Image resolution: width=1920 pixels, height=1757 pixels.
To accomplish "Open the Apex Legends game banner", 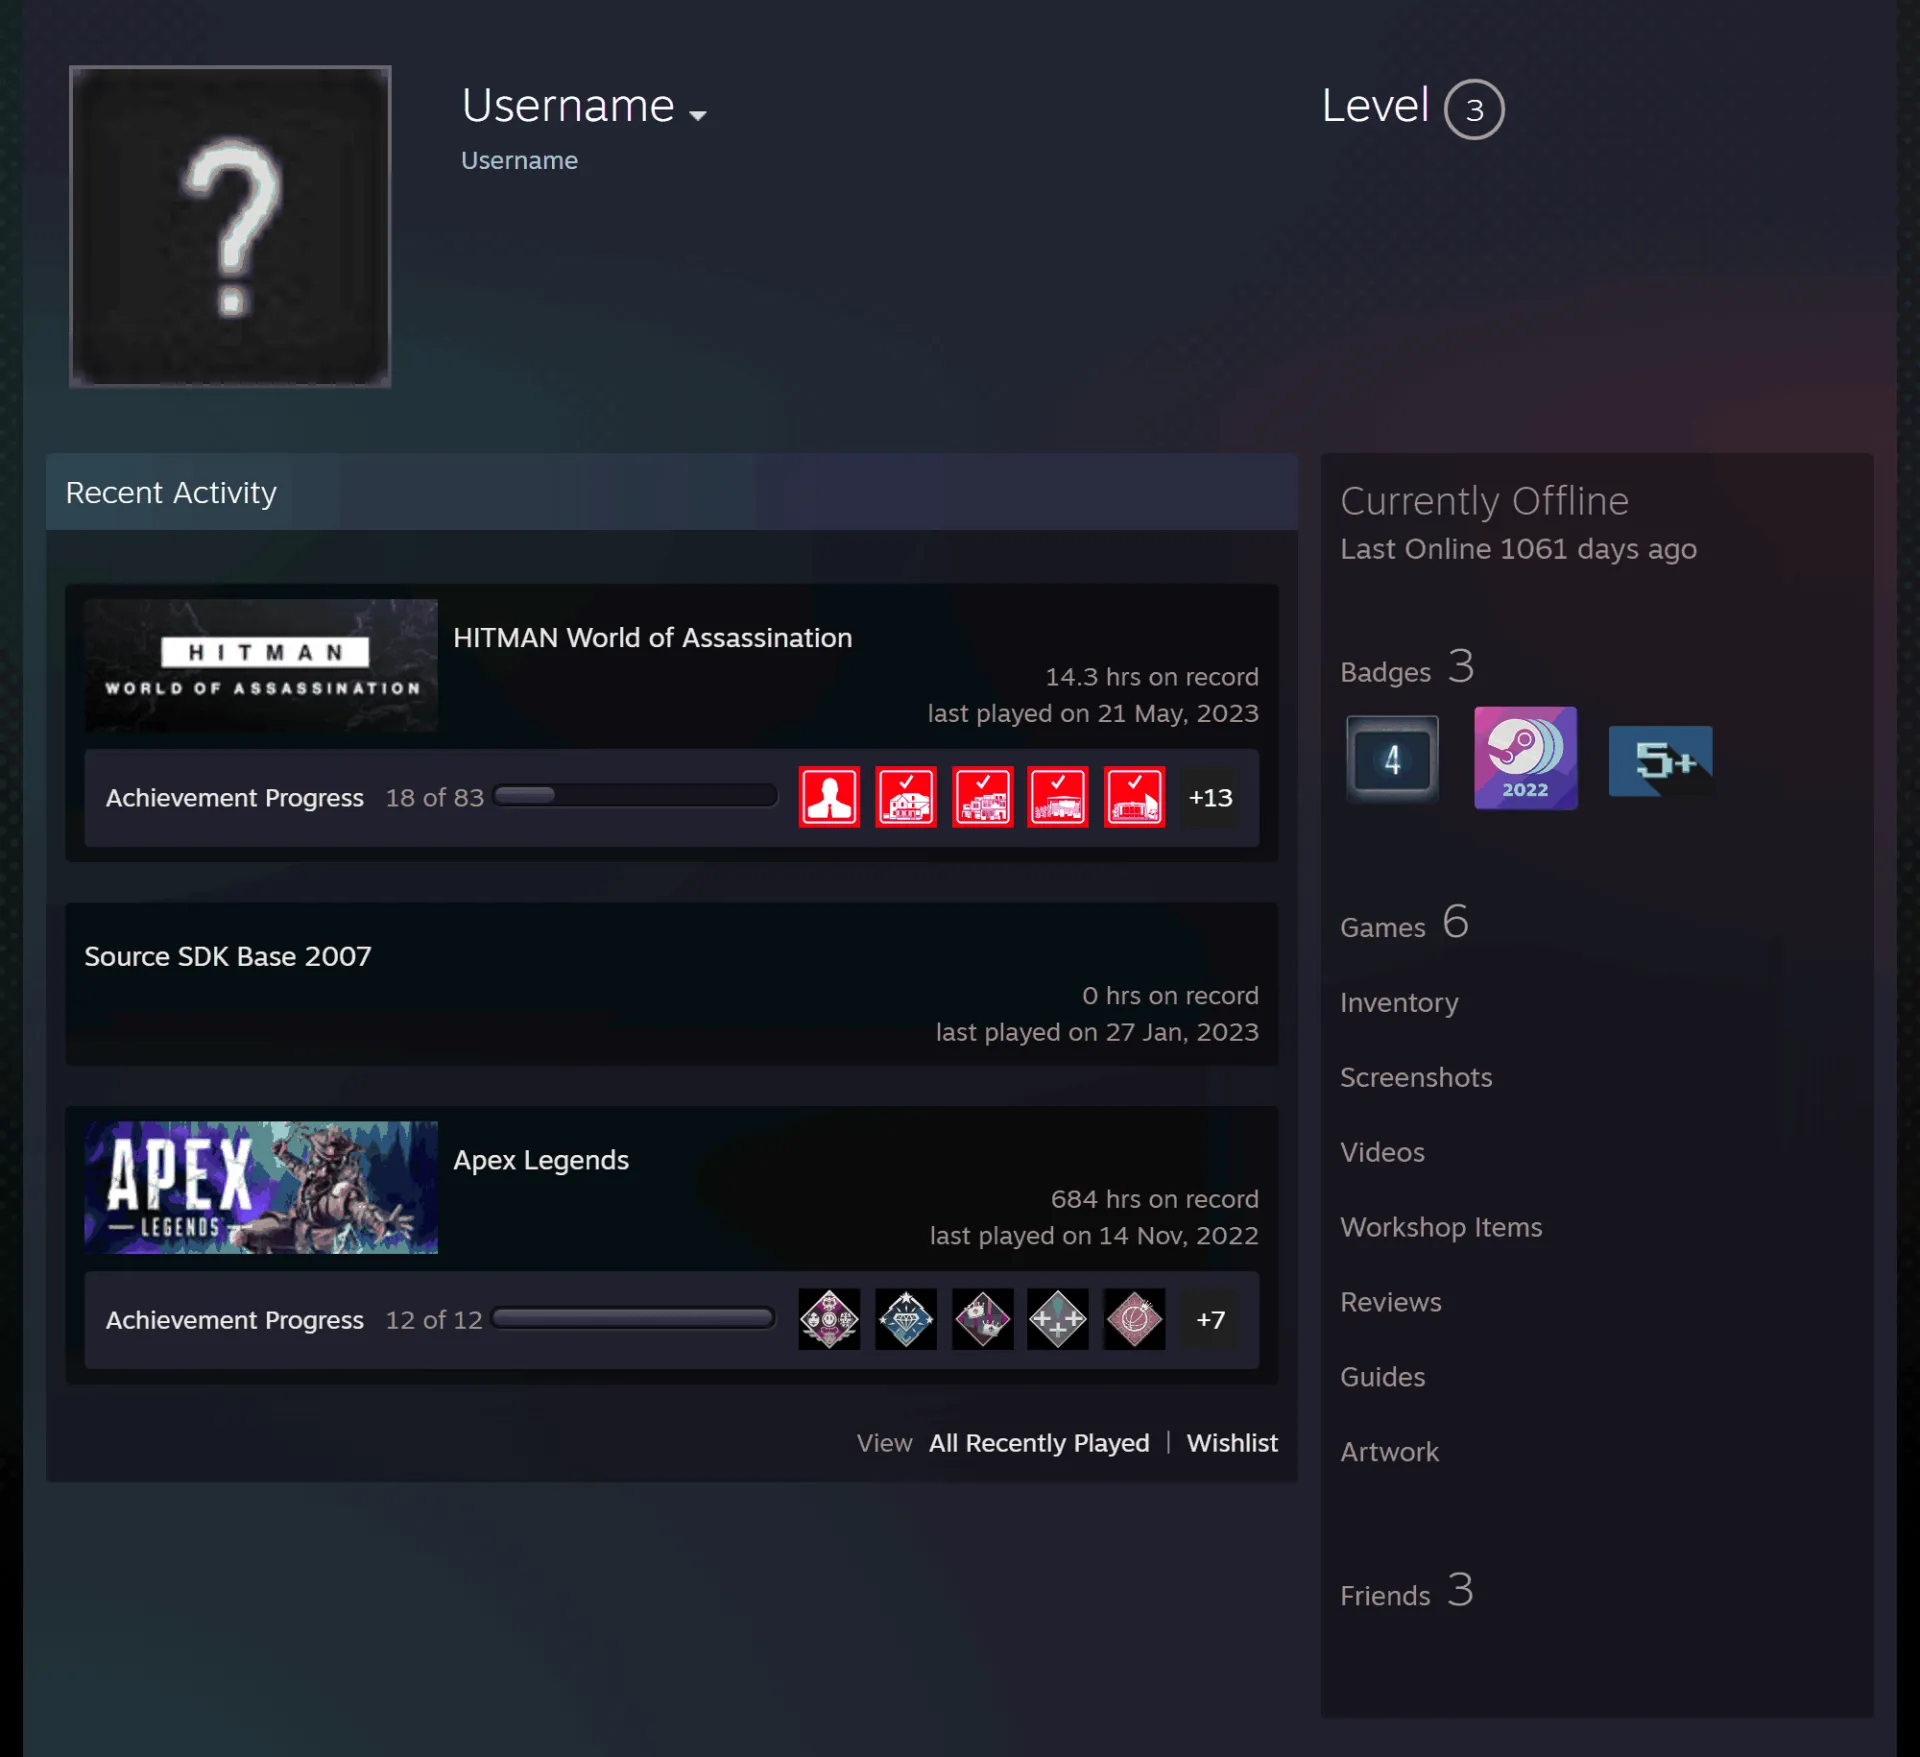I will pyautogui.click(x=261, y=1187).
